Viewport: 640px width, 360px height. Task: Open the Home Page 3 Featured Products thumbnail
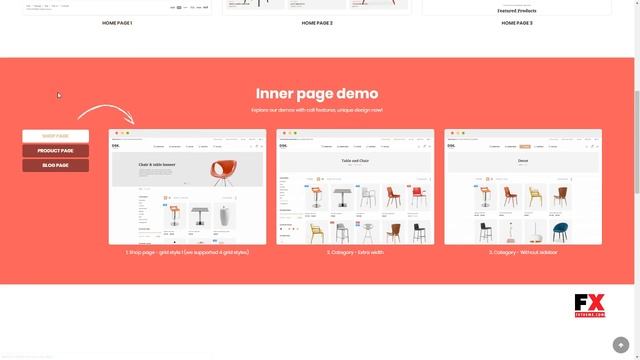click(x=517, y=7)
